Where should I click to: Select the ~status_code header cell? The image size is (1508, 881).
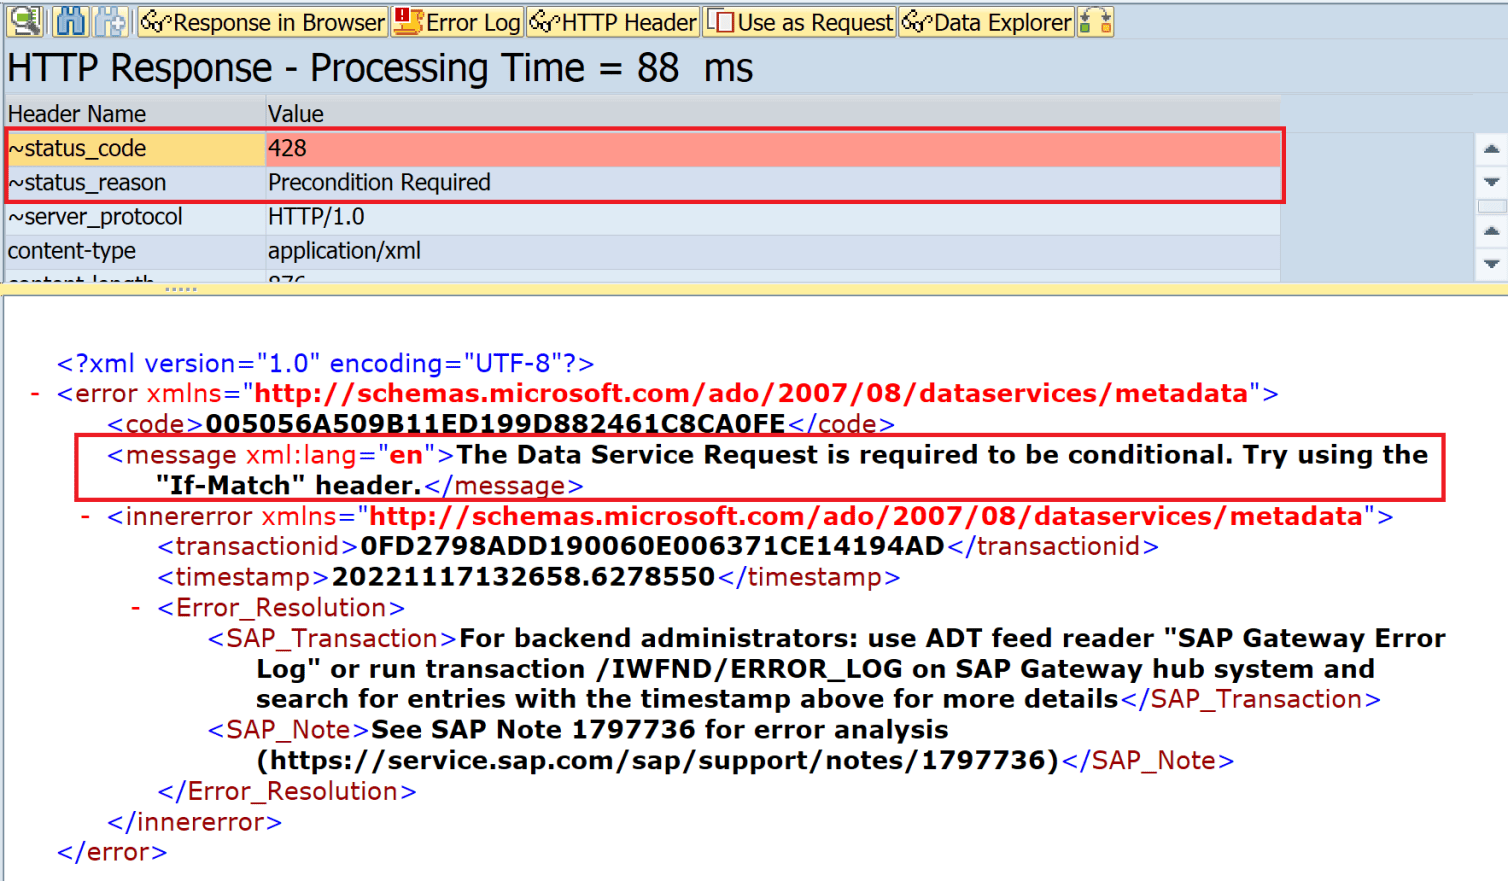tap(135, 149)
